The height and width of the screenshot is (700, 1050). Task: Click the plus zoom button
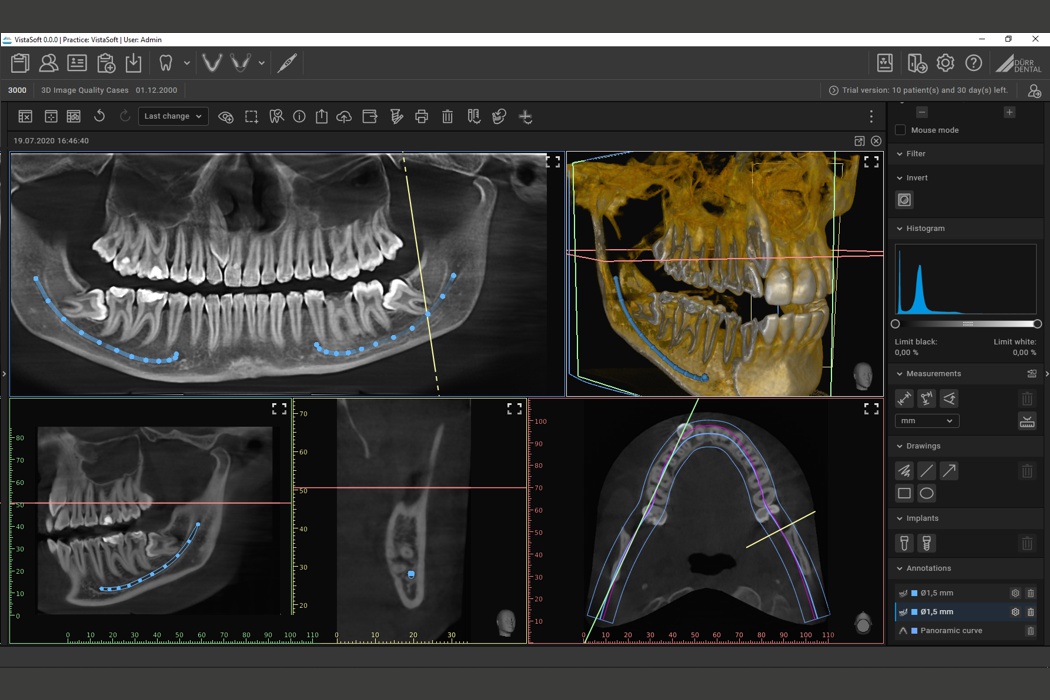[x=1009, y=112]
